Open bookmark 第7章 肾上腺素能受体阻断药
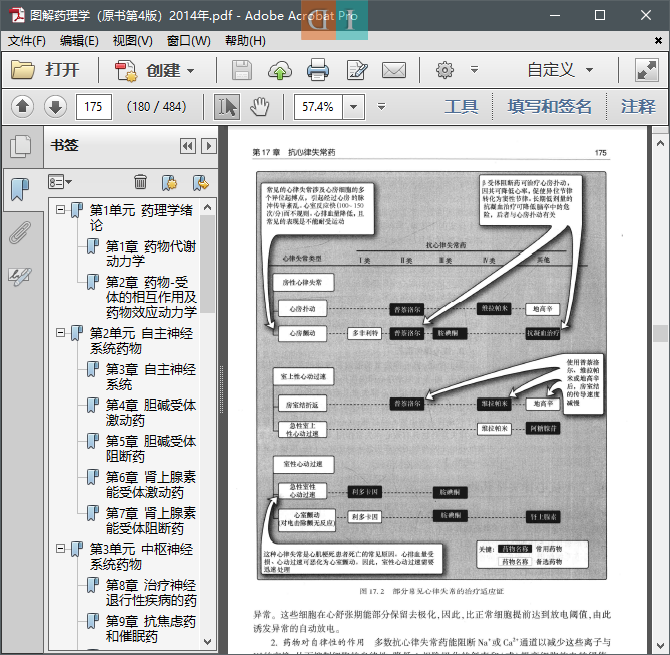The width and height of the screenshot is (670, 655). click(x=150, y=520)
